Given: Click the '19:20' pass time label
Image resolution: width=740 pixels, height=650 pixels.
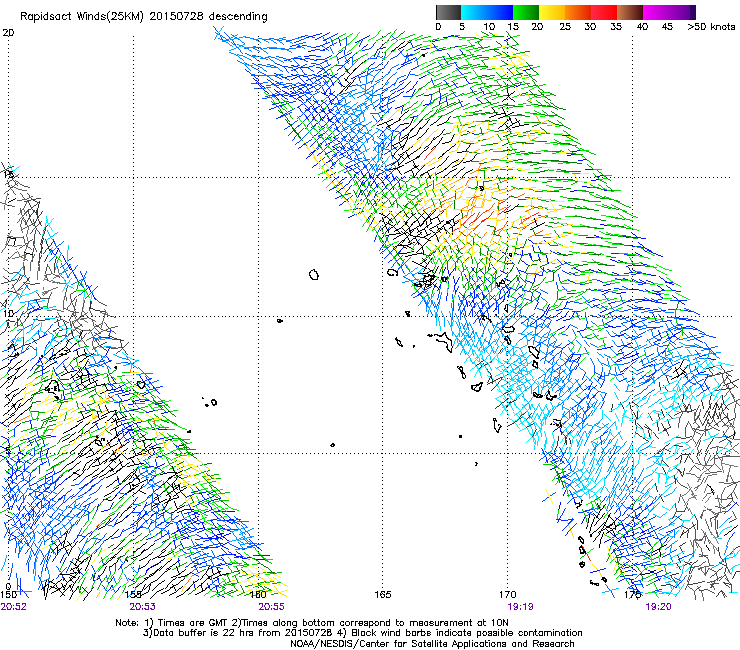Looking at the screenshot, I should 658,607.
